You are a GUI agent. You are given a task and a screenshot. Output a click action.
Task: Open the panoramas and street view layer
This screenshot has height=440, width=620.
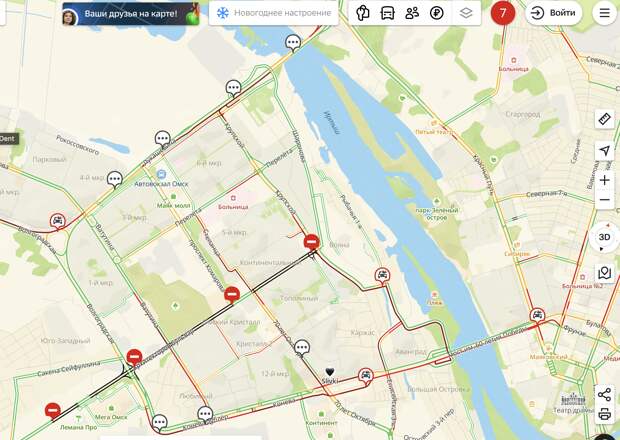[362, 13]
